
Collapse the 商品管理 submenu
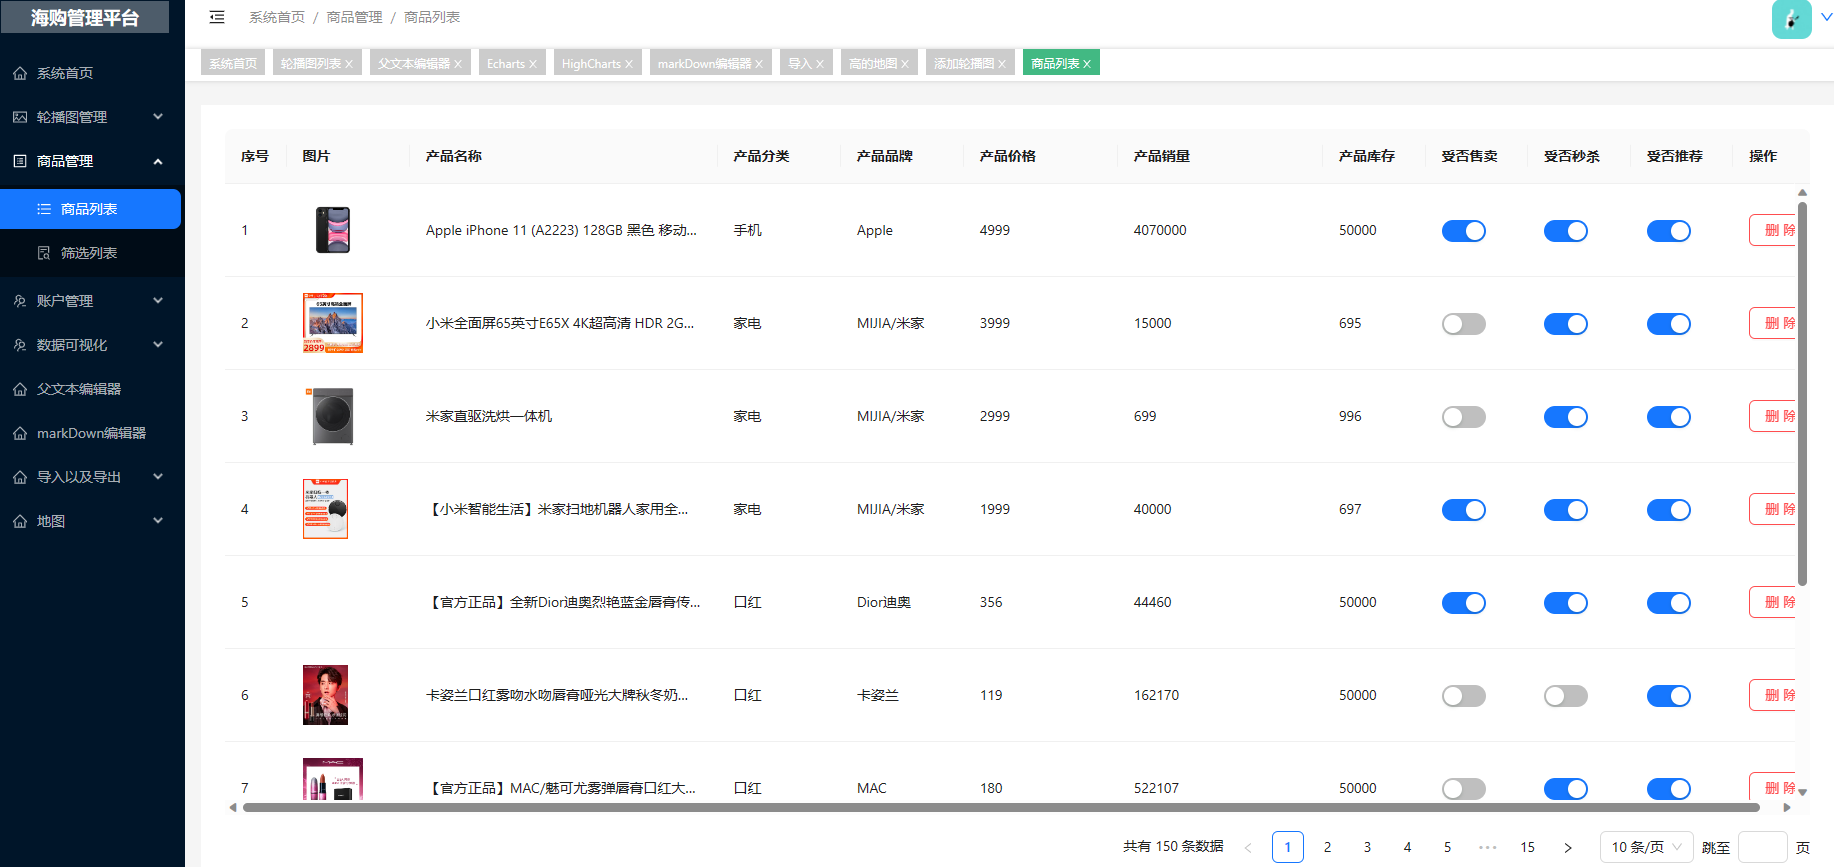[158, 161]
